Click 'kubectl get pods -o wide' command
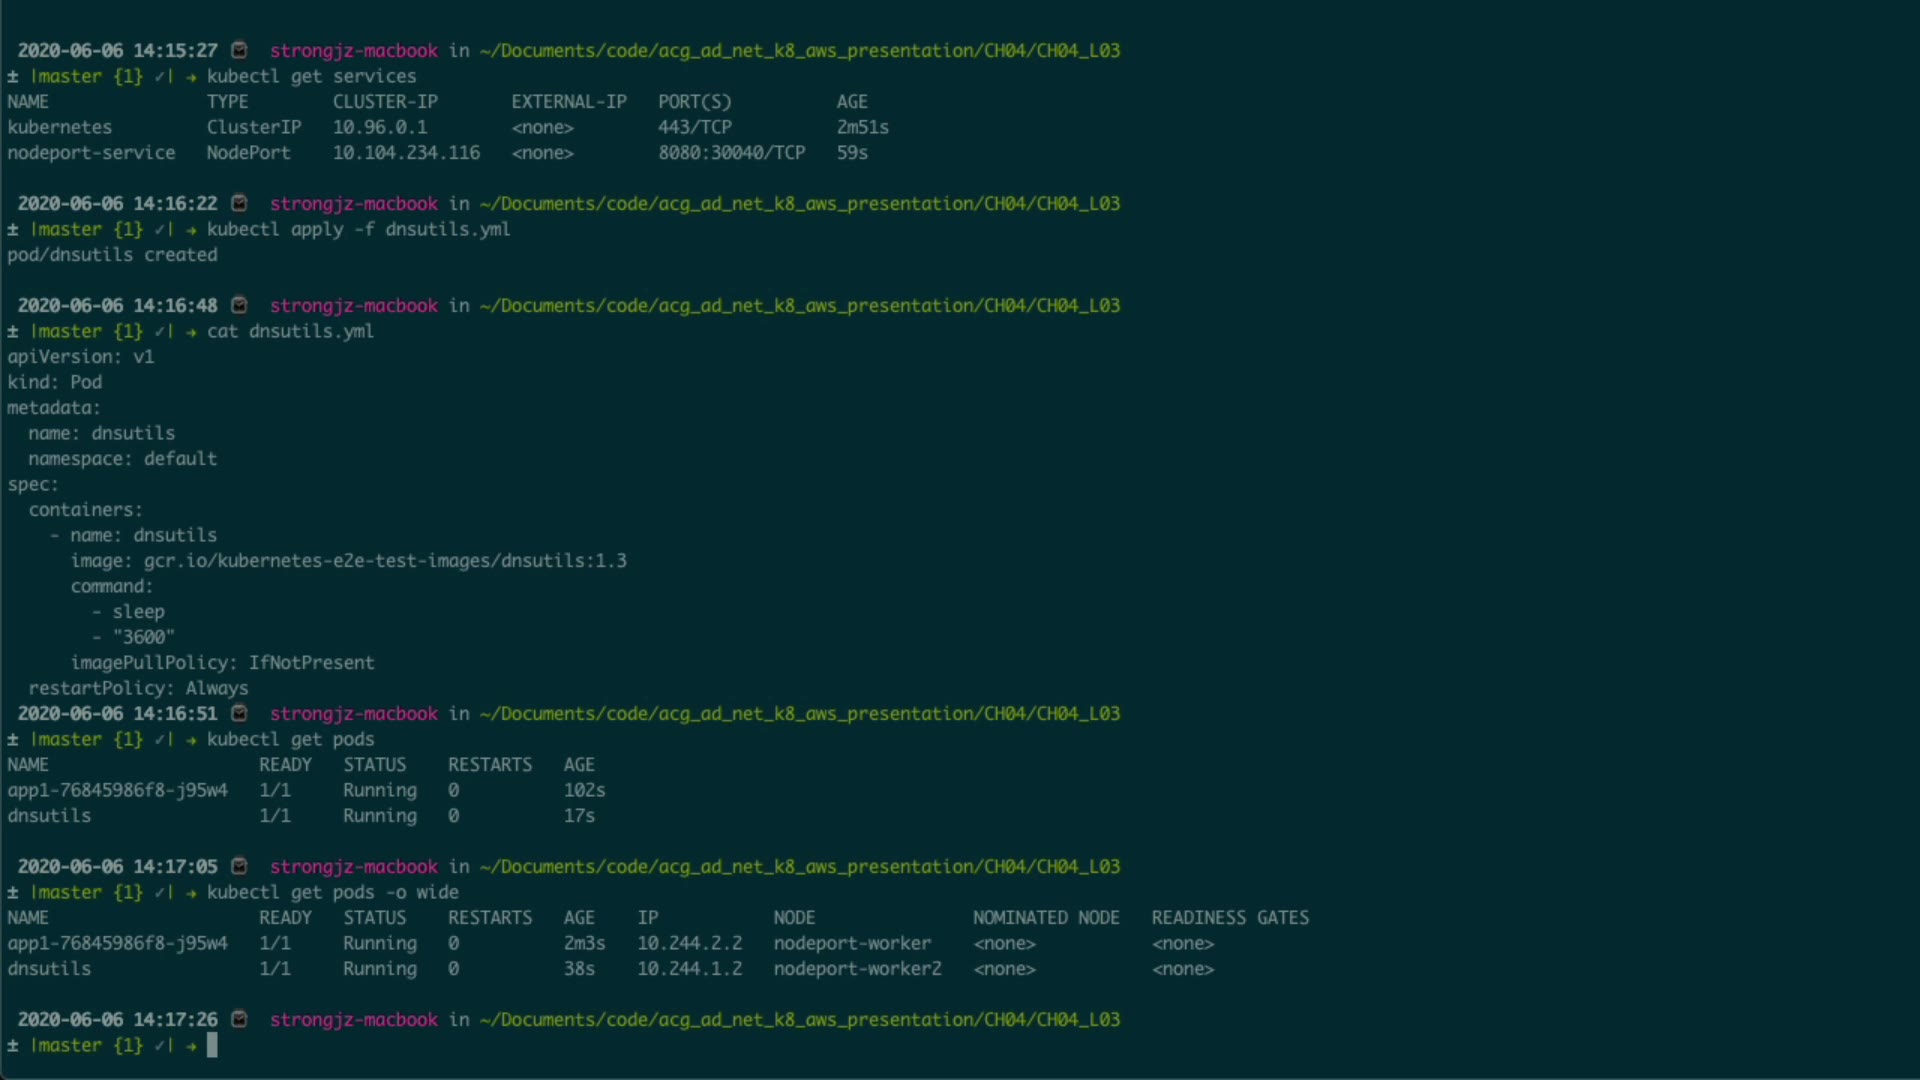The image size is (1920, 1080). 332,892
